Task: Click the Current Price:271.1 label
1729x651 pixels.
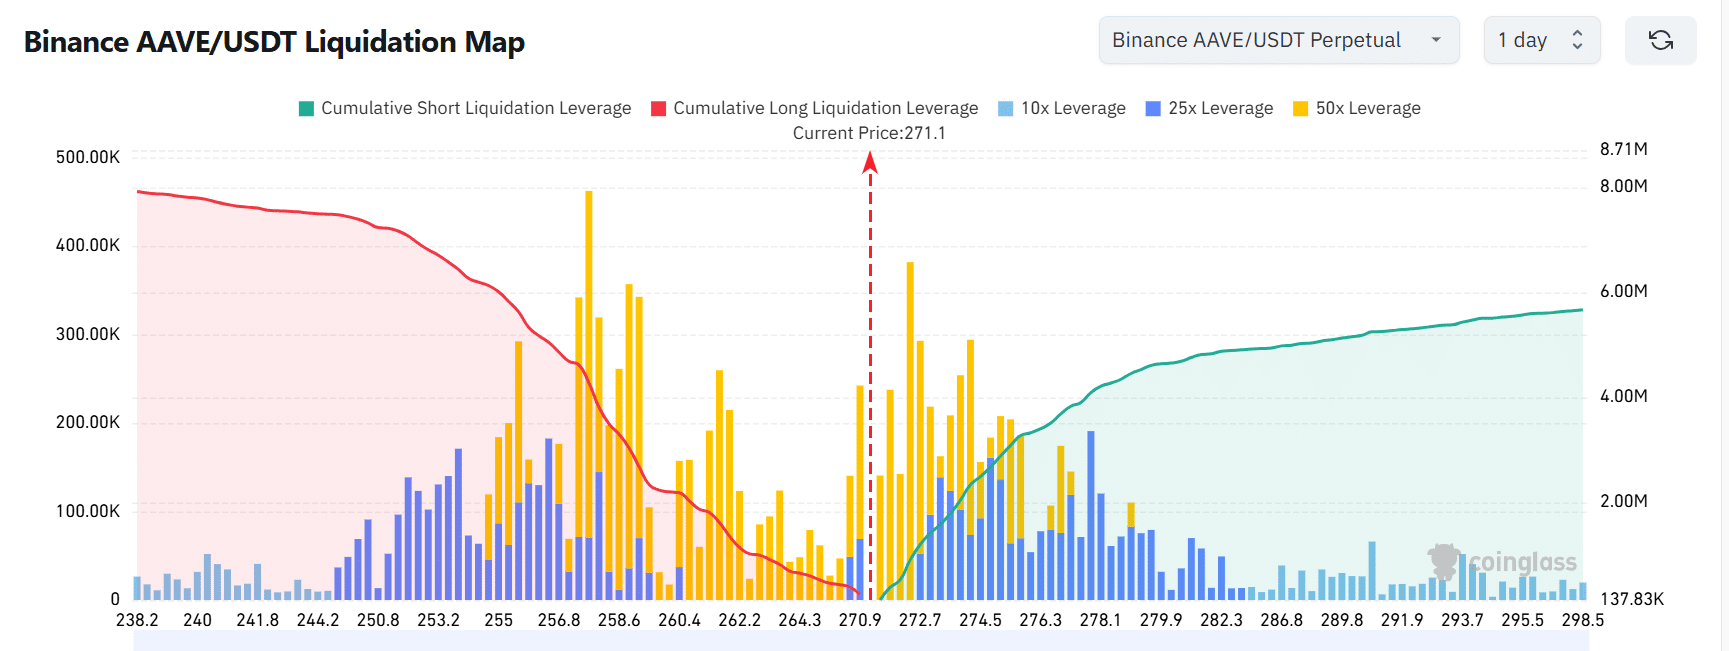Action: 869,133
